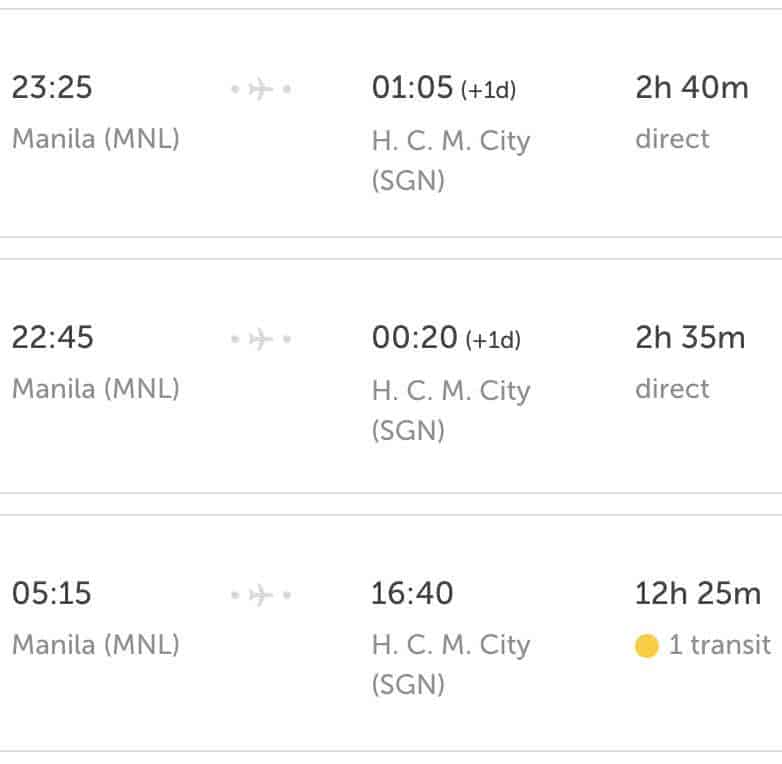This screenshot has height=764, width=782.
Task: Click Manila (MNL) under the 23:25 departure
Action: coord(95,138)
